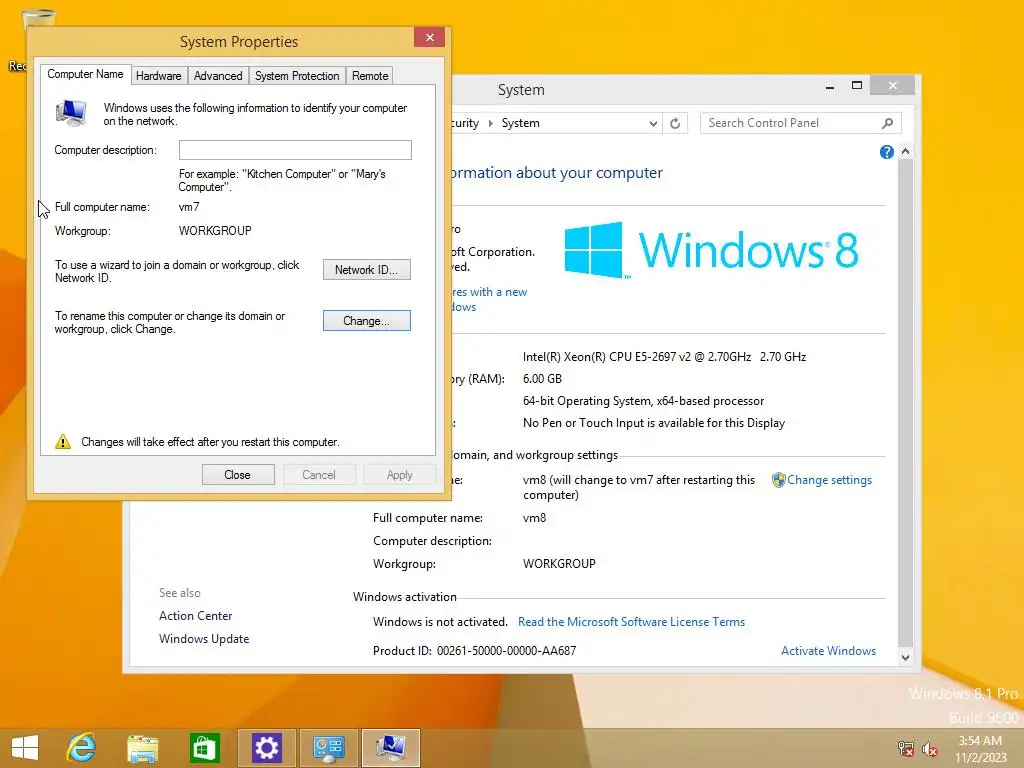This screenshot has width=1024, height=768.
Task: Click the Cancel button in System Properties
Action: (x=319, y=475)
